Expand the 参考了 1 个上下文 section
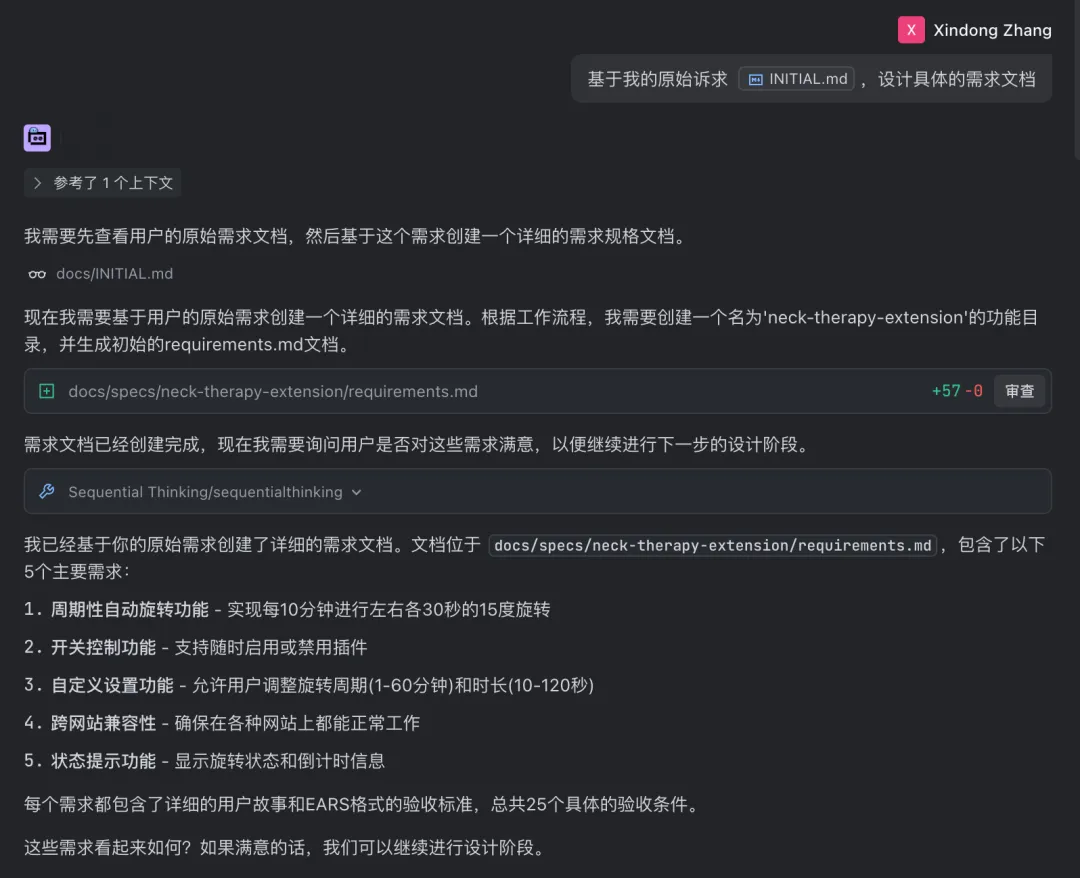This screenshot has width=1080, height=878. coord(103,182)
